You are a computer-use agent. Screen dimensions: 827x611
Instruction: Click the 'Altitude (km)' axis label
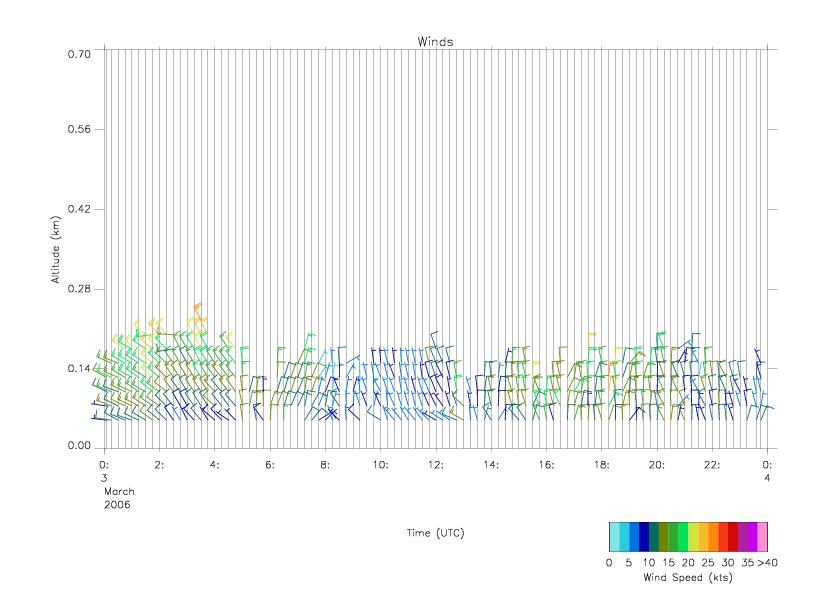[x=55, y=250]
